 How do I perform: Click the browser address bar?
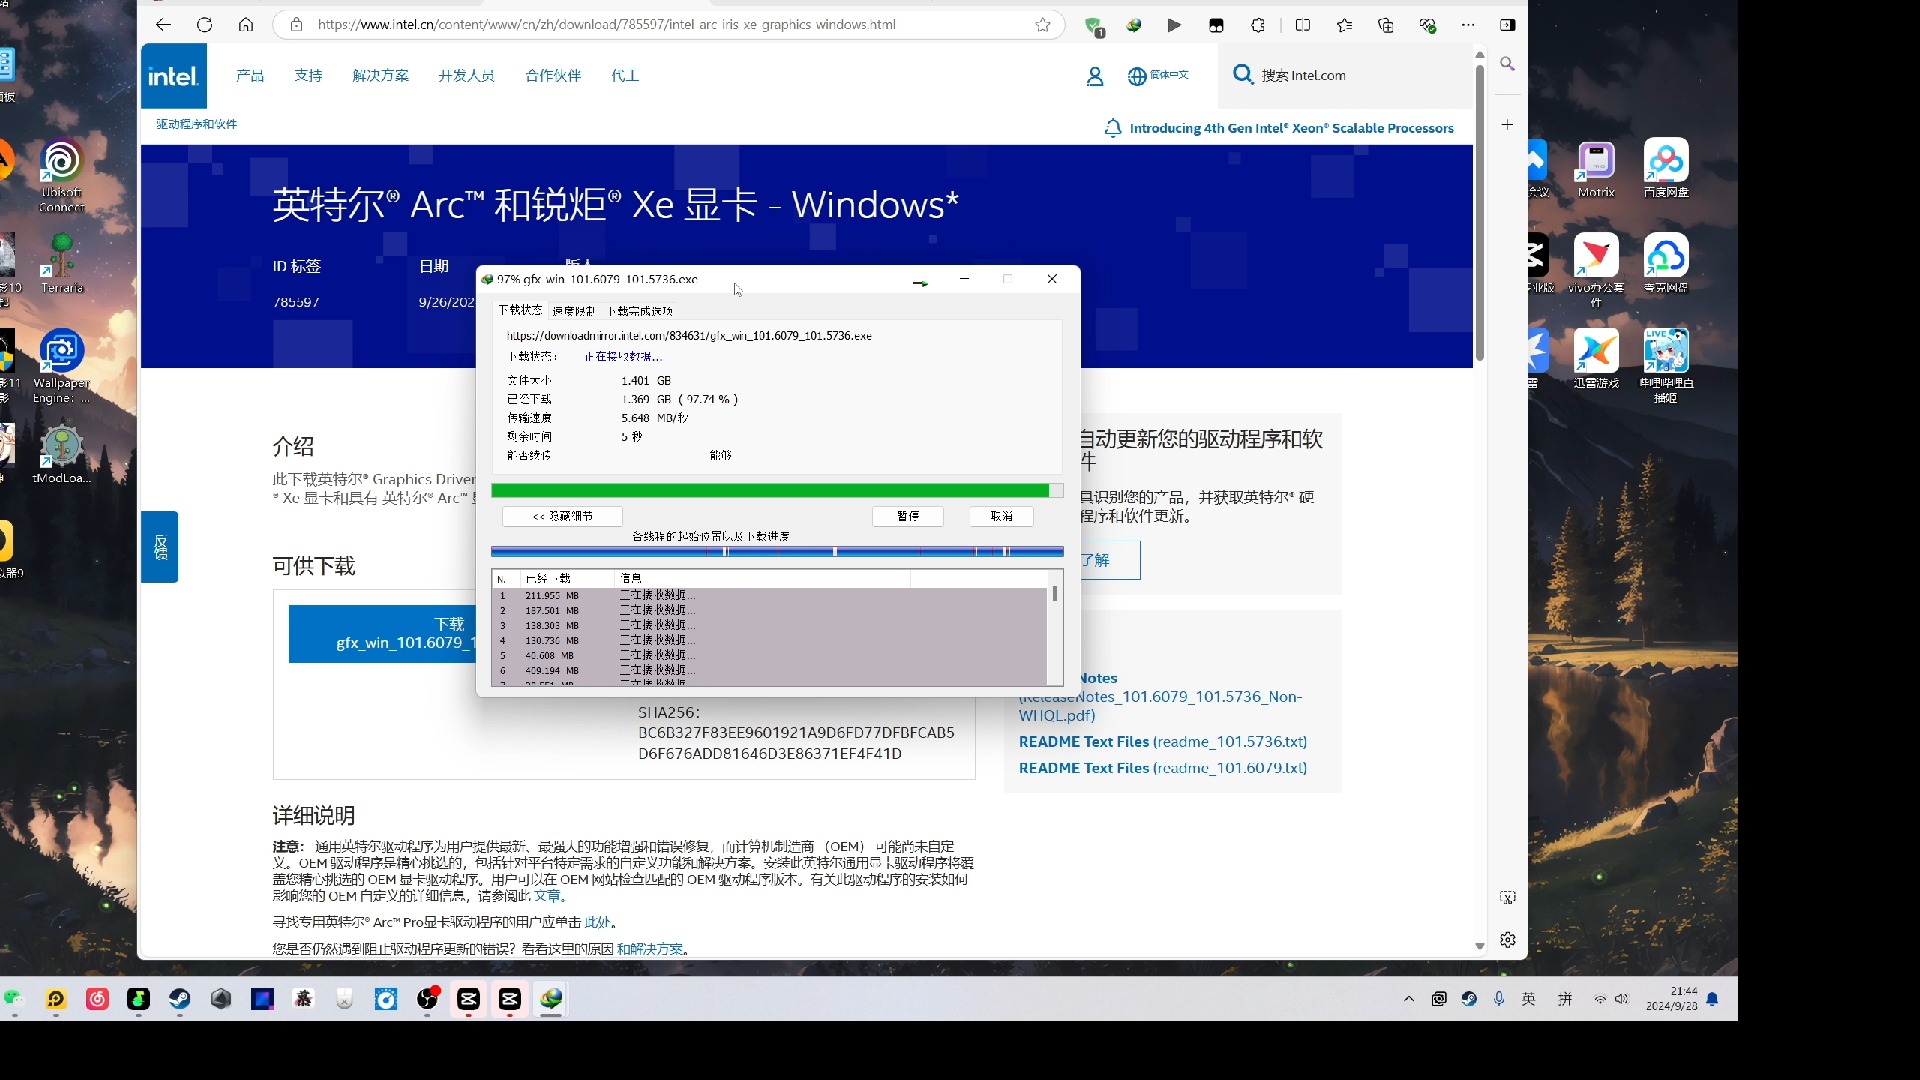(x=670, y=25)
